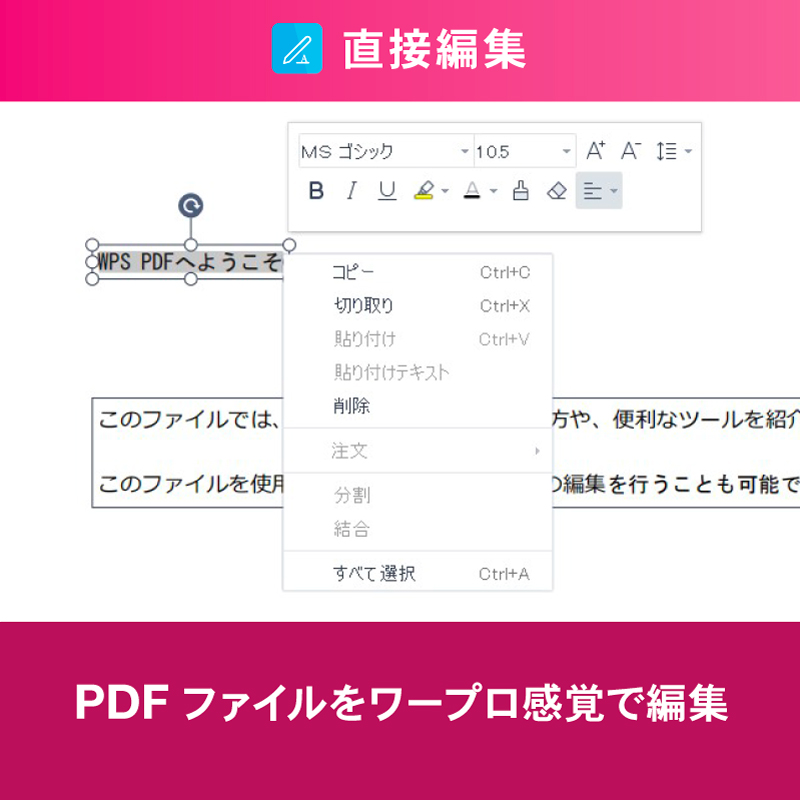Viewport: 800px width, 800px height.
Task: Click the line spacing icon
Action: (667, 151)
